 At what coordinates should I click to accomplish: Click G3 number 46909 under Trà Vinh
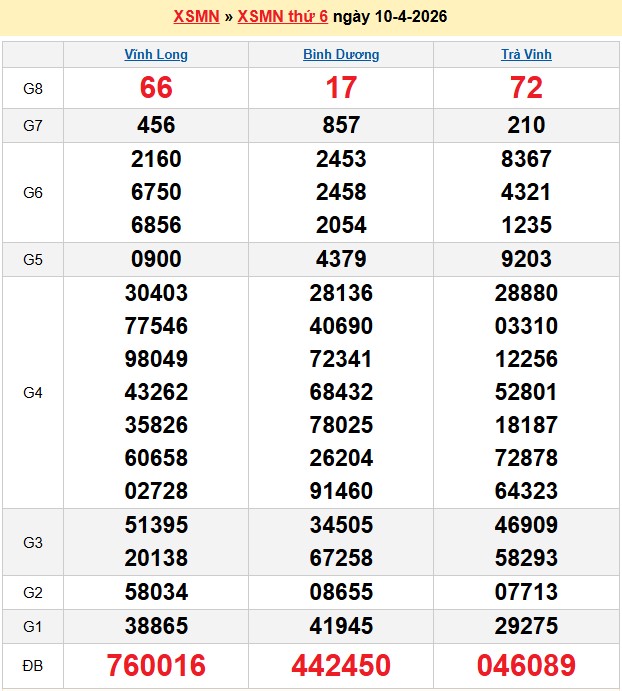pyautogui.click(x=526, y=525)
